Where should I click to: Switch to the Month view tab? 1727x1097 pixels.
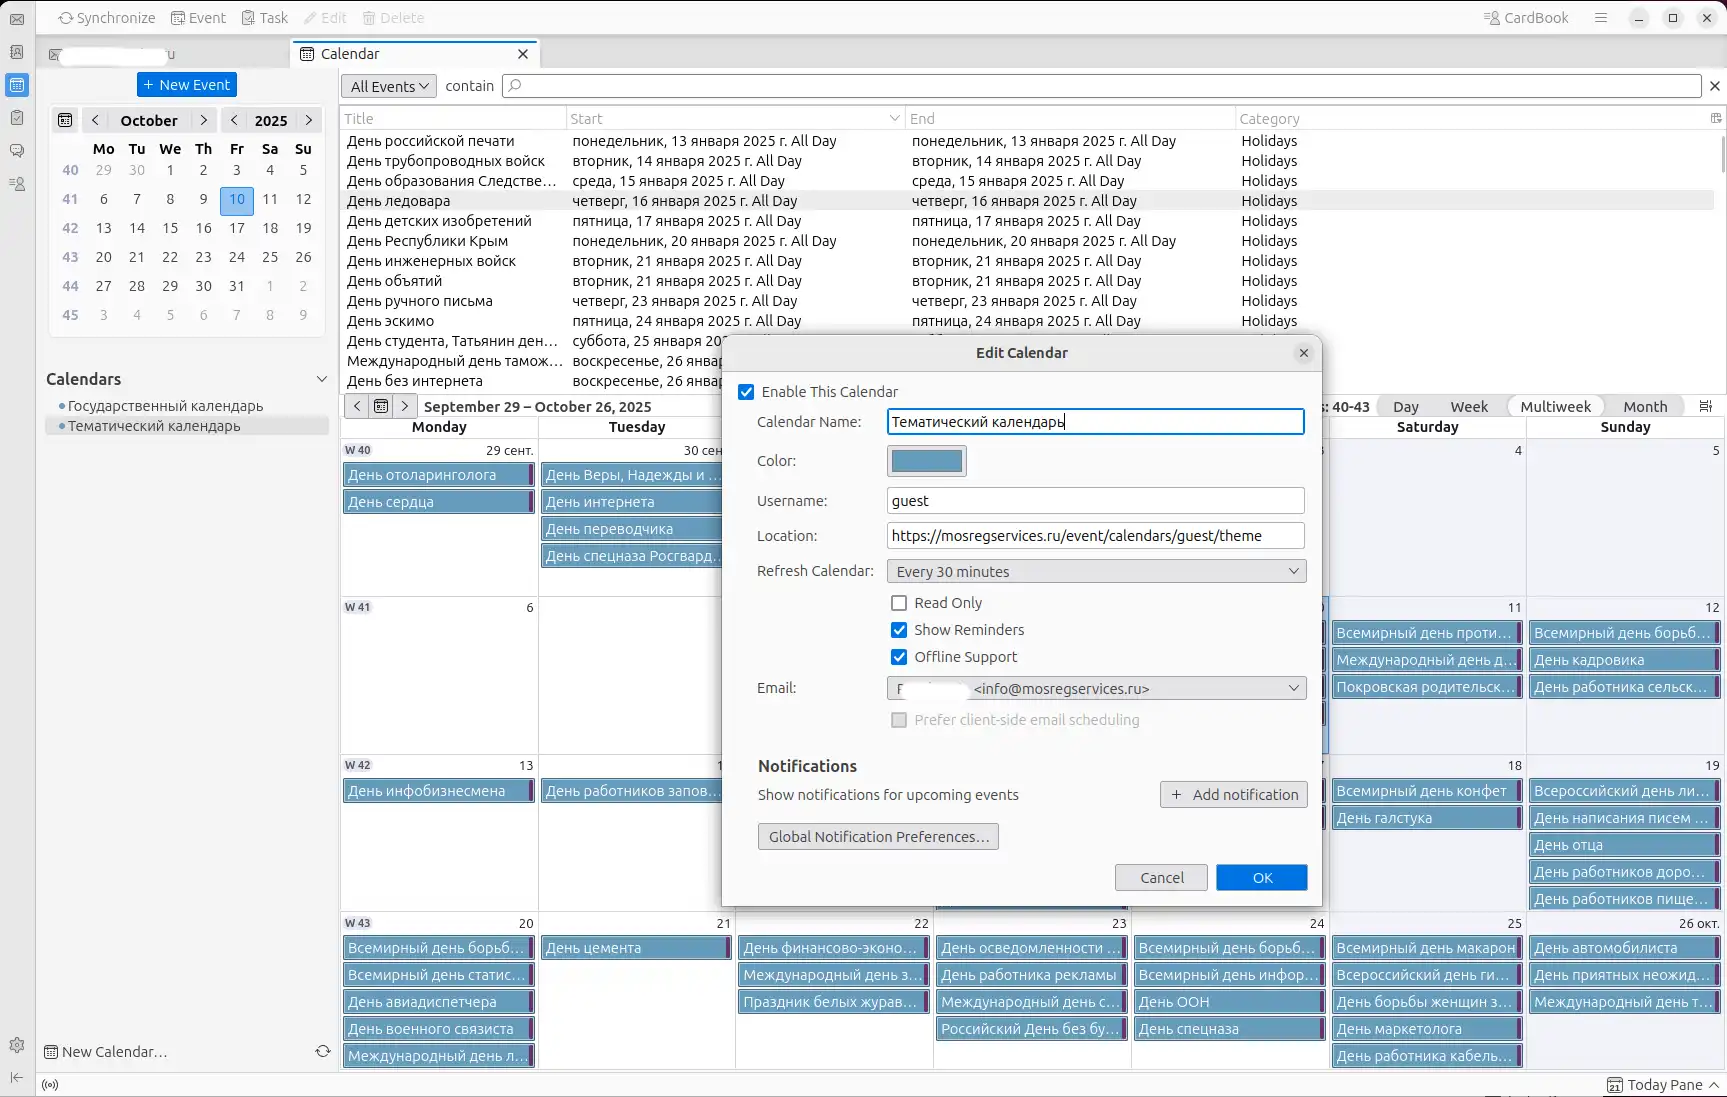click(1644, 406)
